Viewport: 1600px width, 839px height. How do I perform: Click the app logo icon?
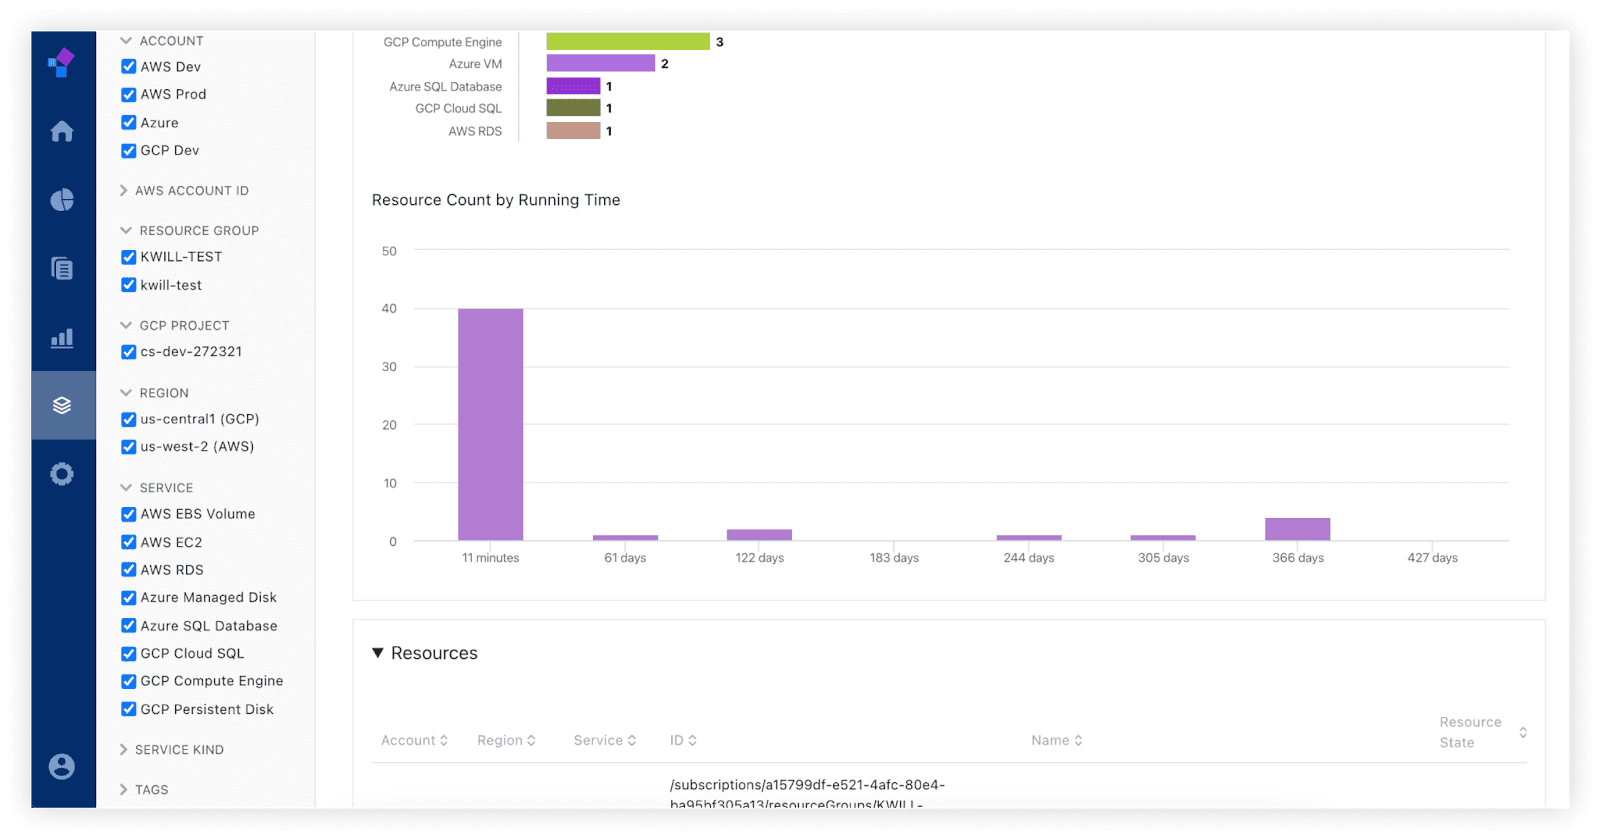[61, 63]
